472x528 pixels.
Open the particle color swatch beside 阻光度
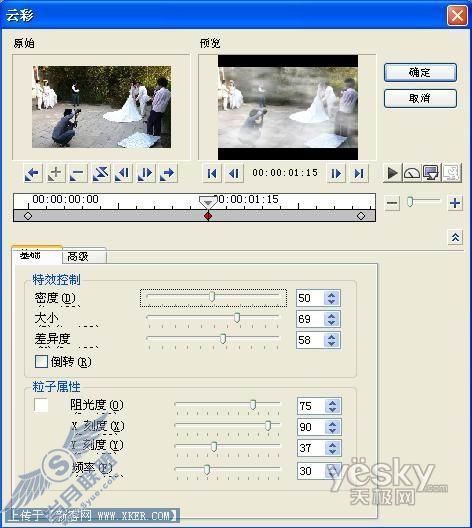(x=41, y=405)
